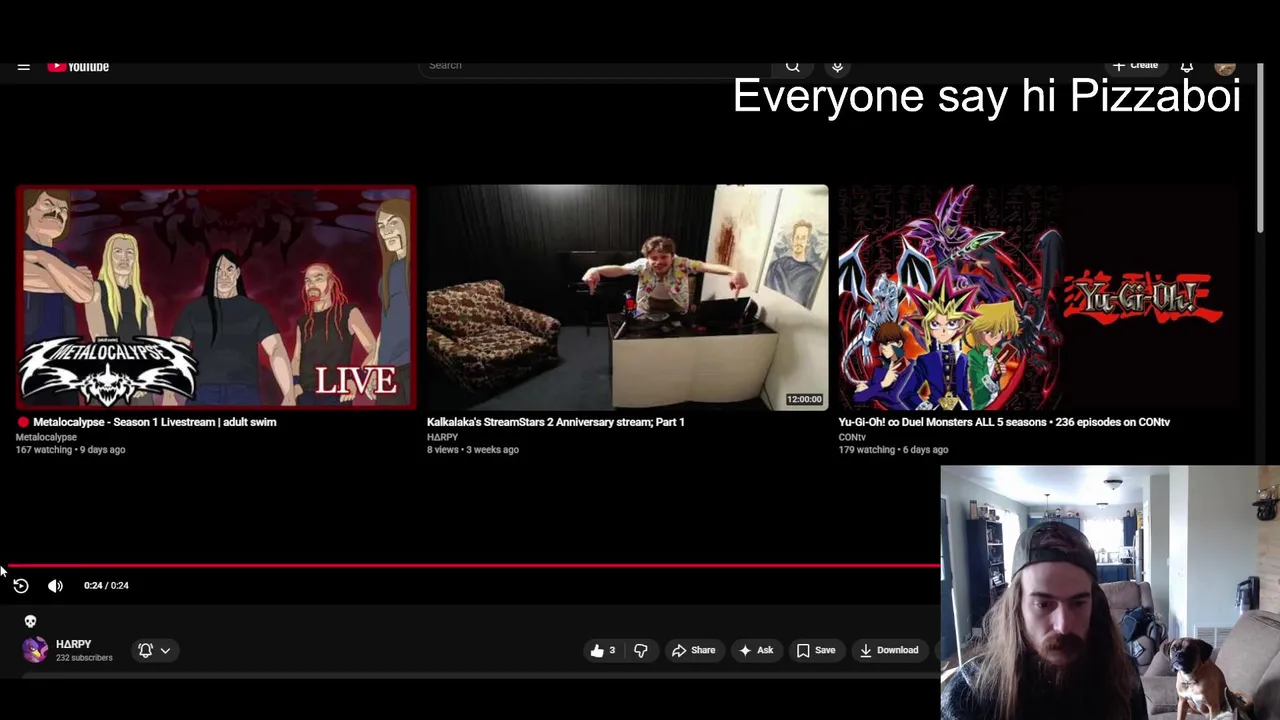The height and width of the screenshot is (720, 1280).
Task: Visit the Metalocalypse channel name link
Action: [x=46, y=437]
